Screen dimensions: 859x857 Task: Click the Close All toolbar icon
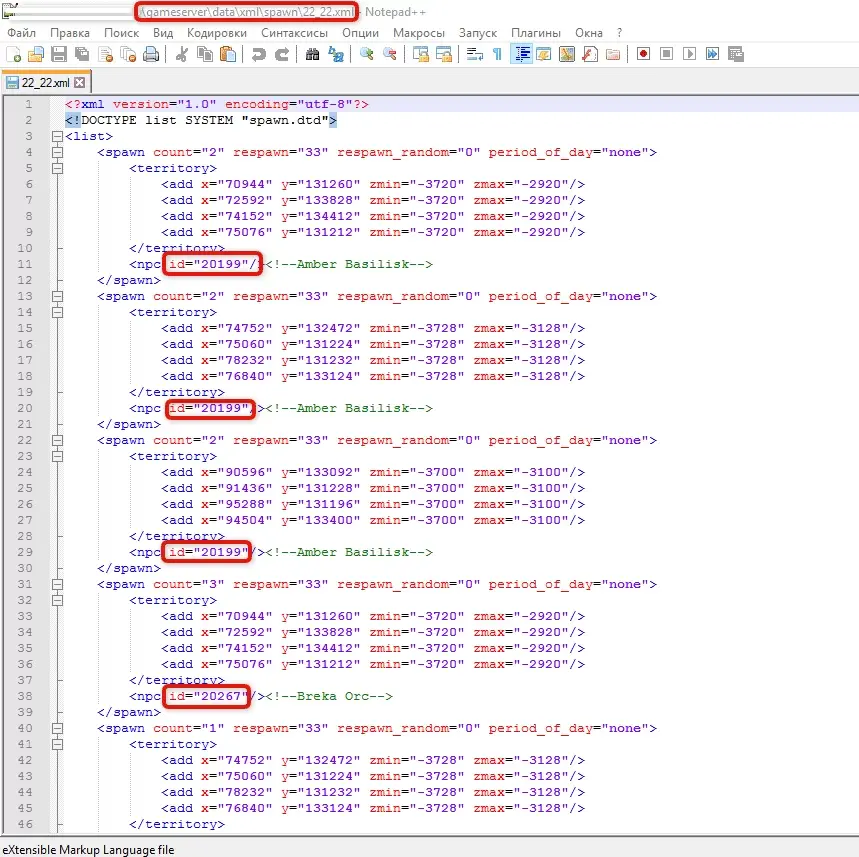point(128,54)
